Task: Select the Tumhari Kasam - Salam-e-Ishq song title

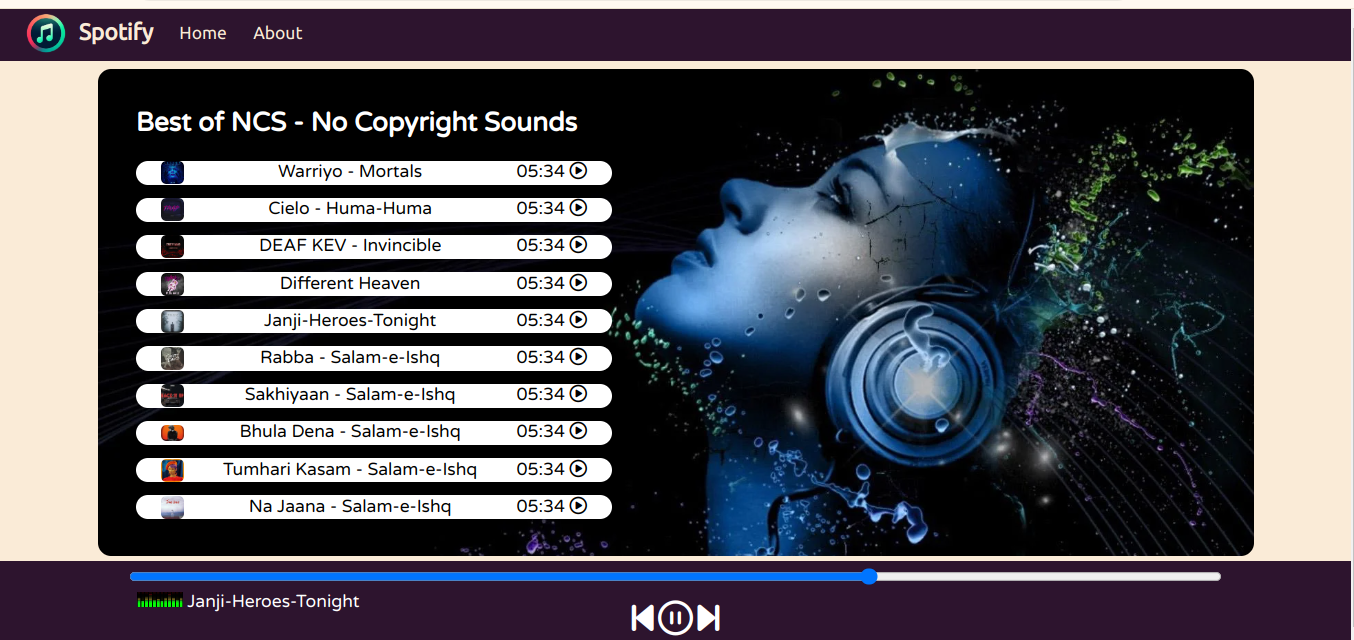Action: point(350,469)
